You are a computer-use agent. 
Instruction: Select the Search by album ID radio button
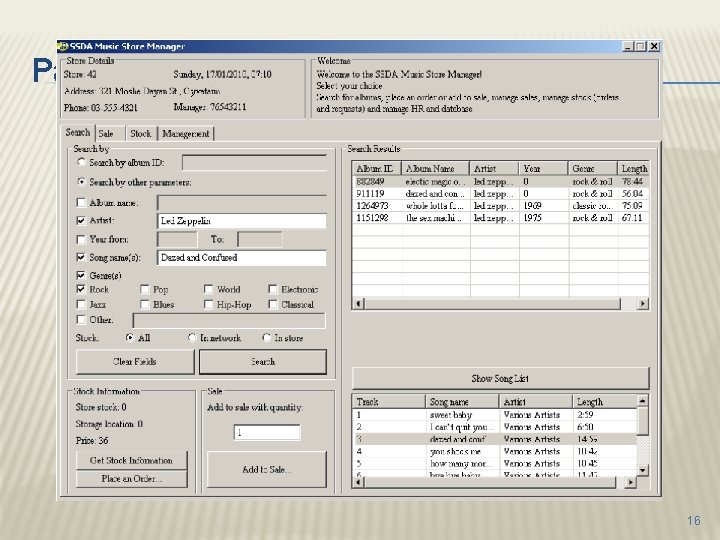[81, 162]
